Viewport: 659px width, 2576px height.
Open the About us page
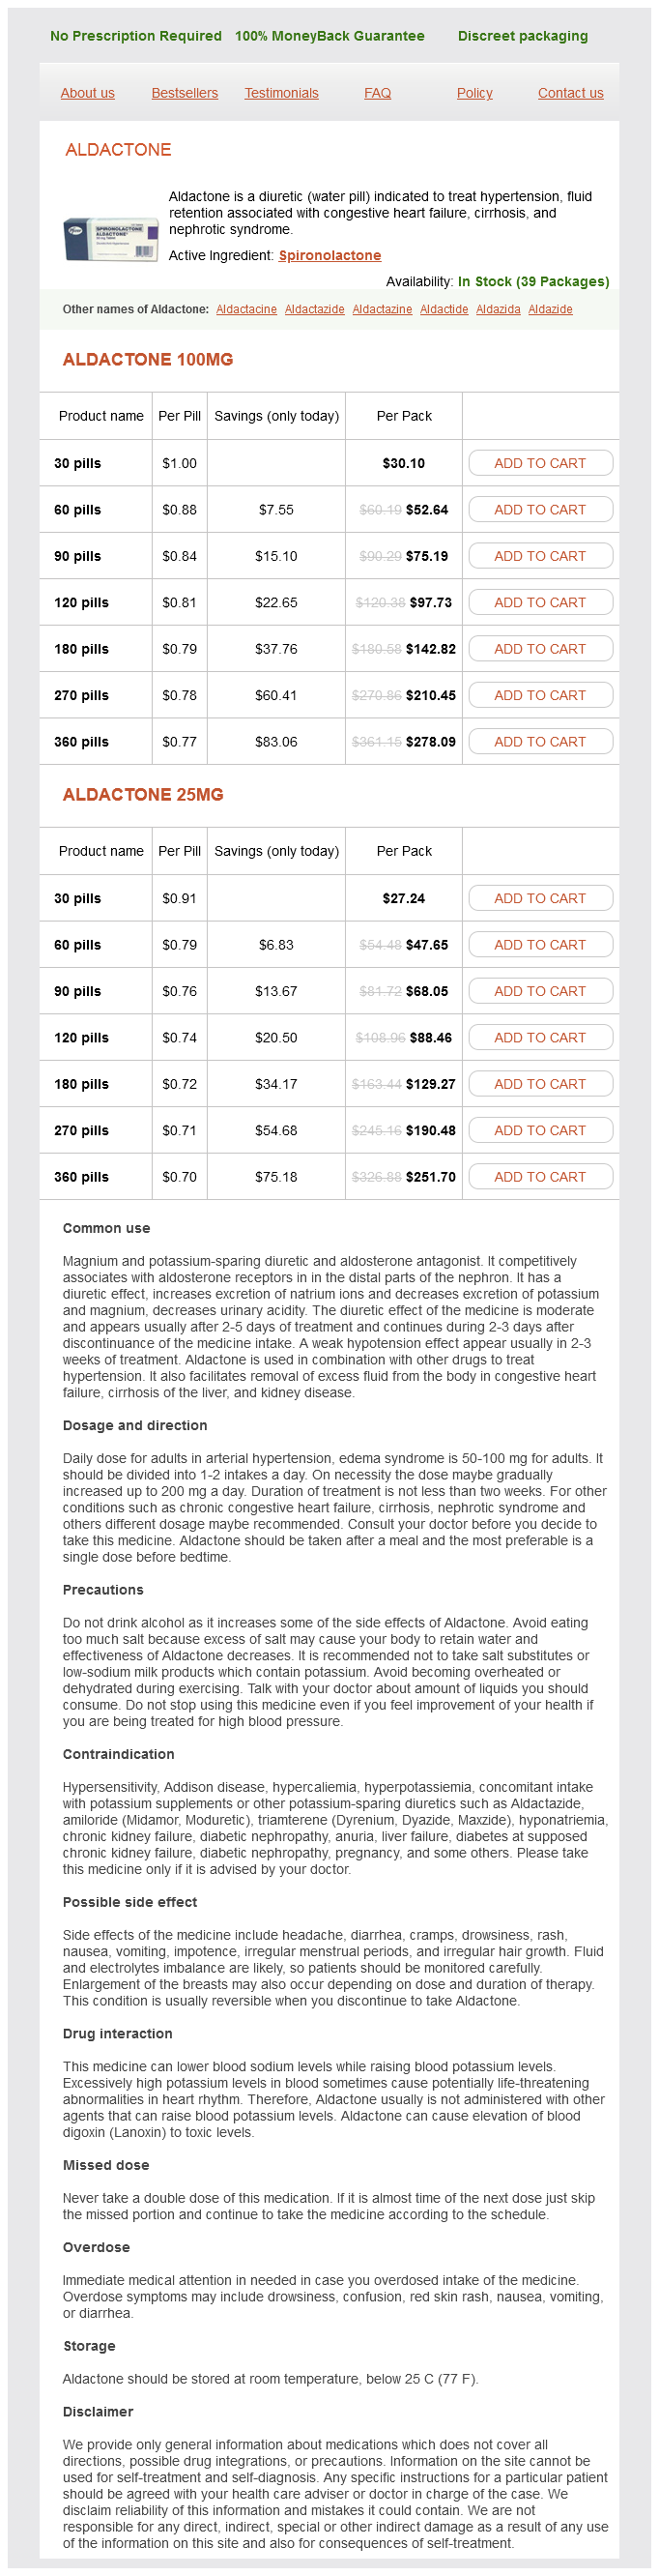click(88, 93)
